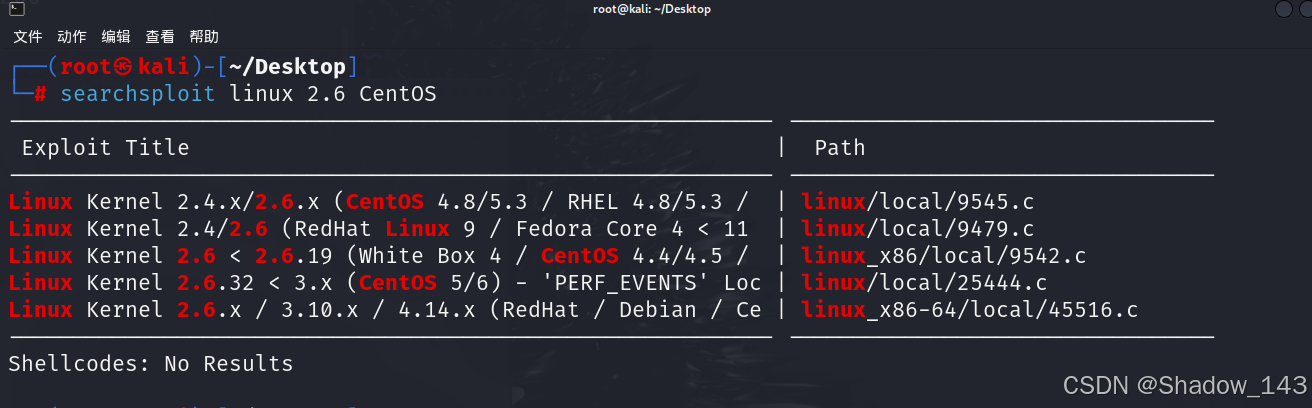Viewport: 1312px width, 408px height.
Task: Click the root㉿kali prompt text
Action: (x=123, y=68)
